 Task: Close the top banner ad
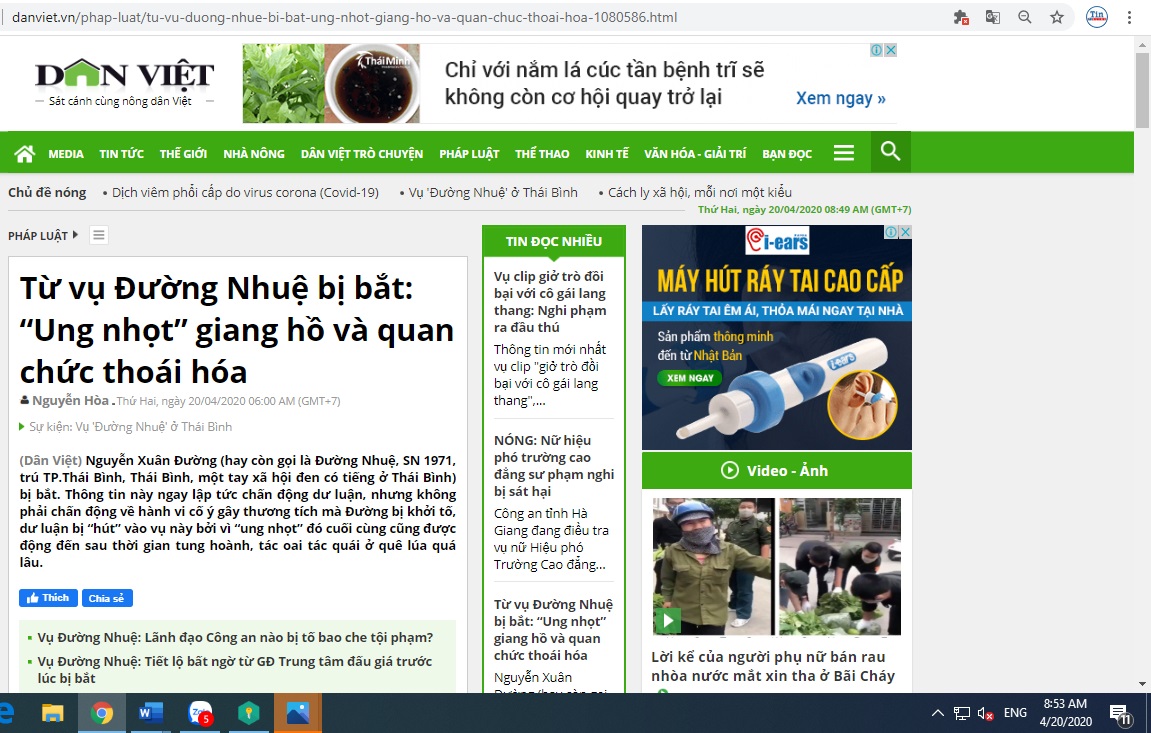point(890,50)
